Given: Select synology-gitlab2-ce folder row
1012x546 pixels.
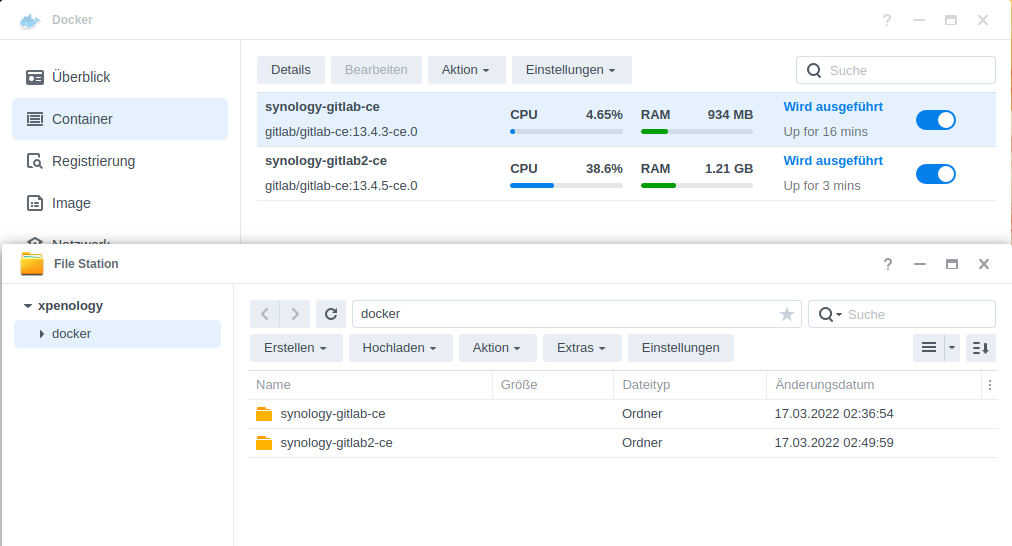Looking at the screenshot, I should (x=622, y=443).
